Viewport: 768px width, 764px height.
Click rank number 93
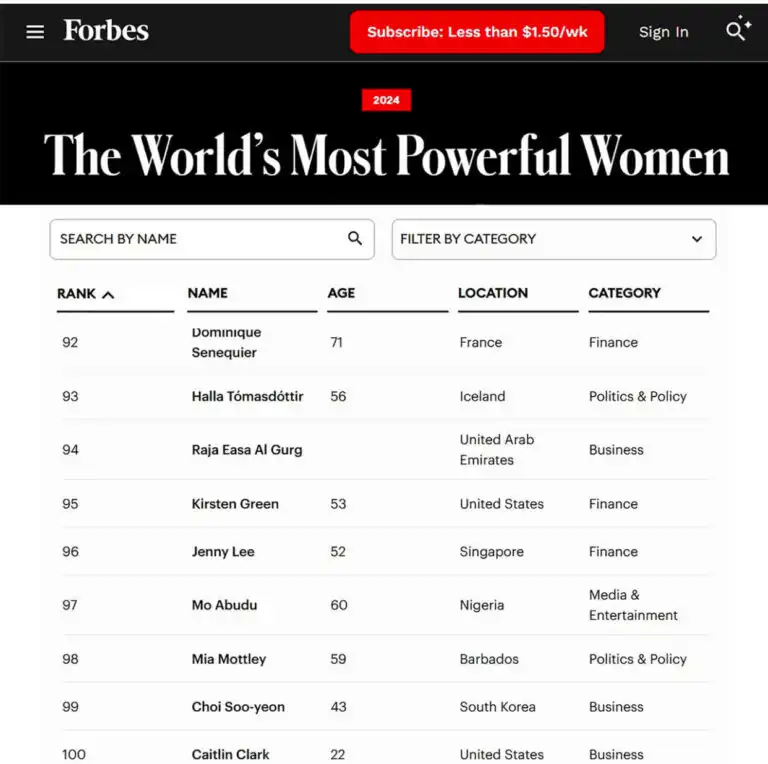coord(70,396)
